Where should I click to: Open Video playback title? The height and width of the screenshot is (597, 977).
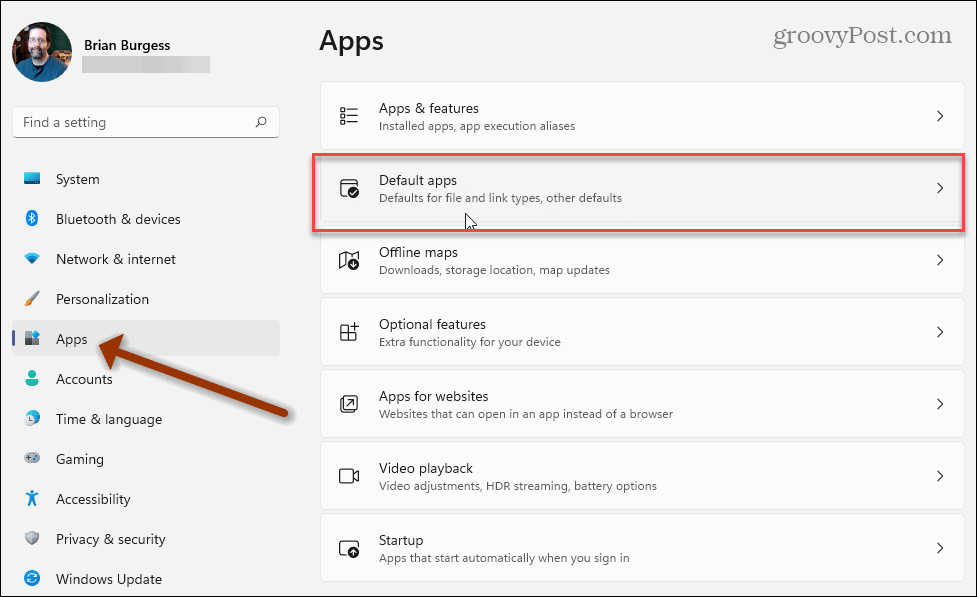[x=426, y=468]
